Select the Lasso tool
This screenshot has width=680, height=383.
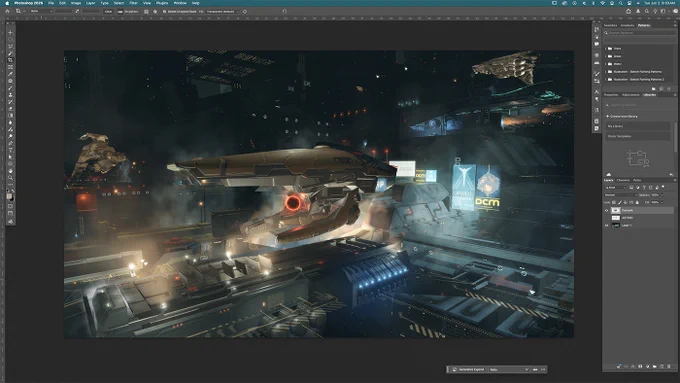(x=10, y=47)
